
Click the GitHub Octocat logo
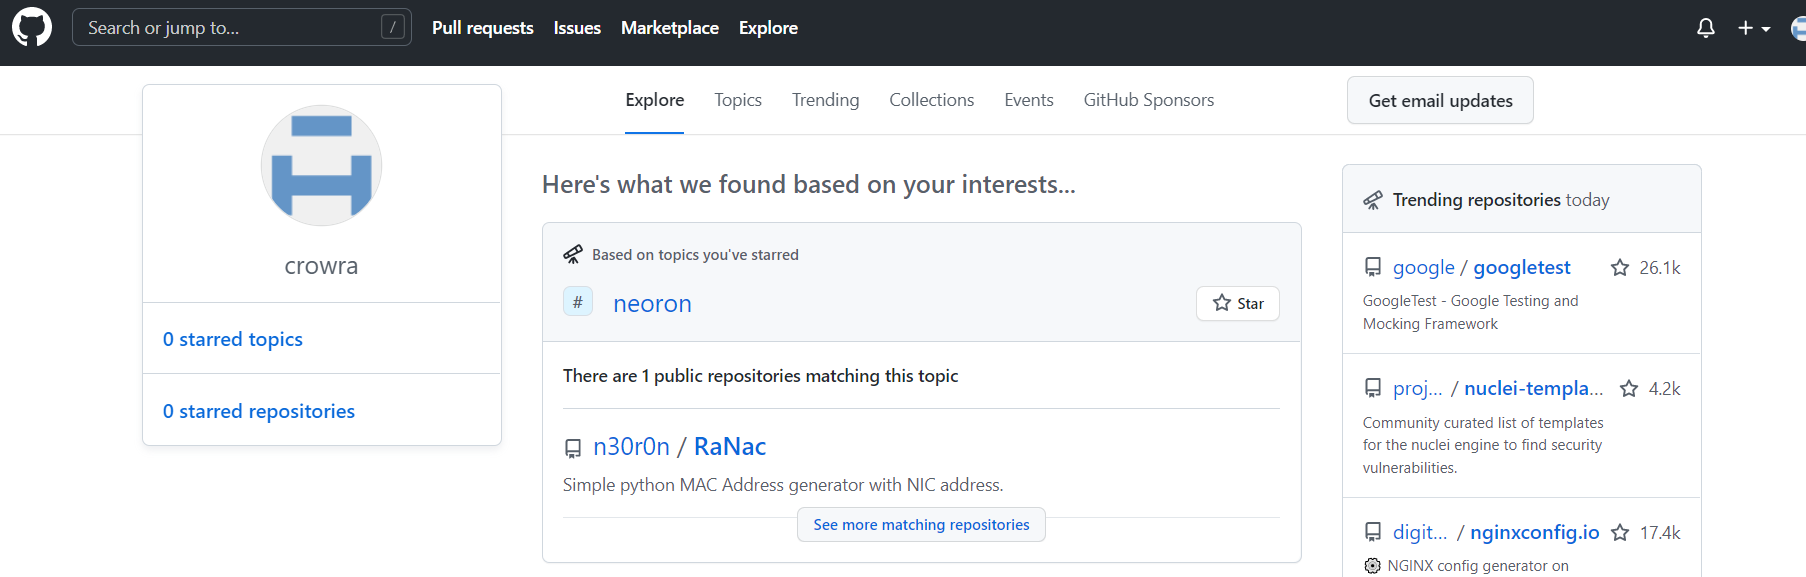coord(32,27)
